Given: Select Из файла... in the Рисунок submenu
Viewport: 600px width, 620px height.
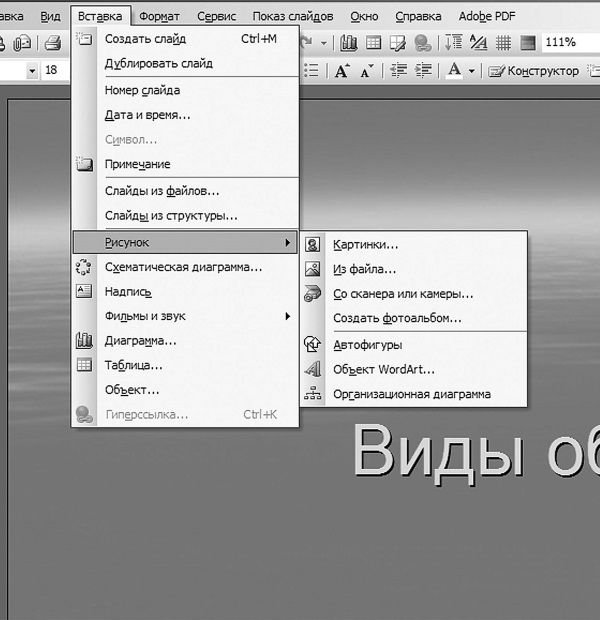Looking at the screenshot, I should pyautogui.click(x=365, y=269).
